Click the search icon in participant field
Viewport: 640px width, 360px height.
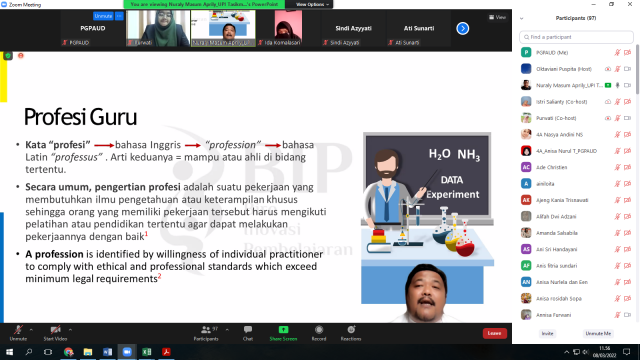tap(527, 37)
